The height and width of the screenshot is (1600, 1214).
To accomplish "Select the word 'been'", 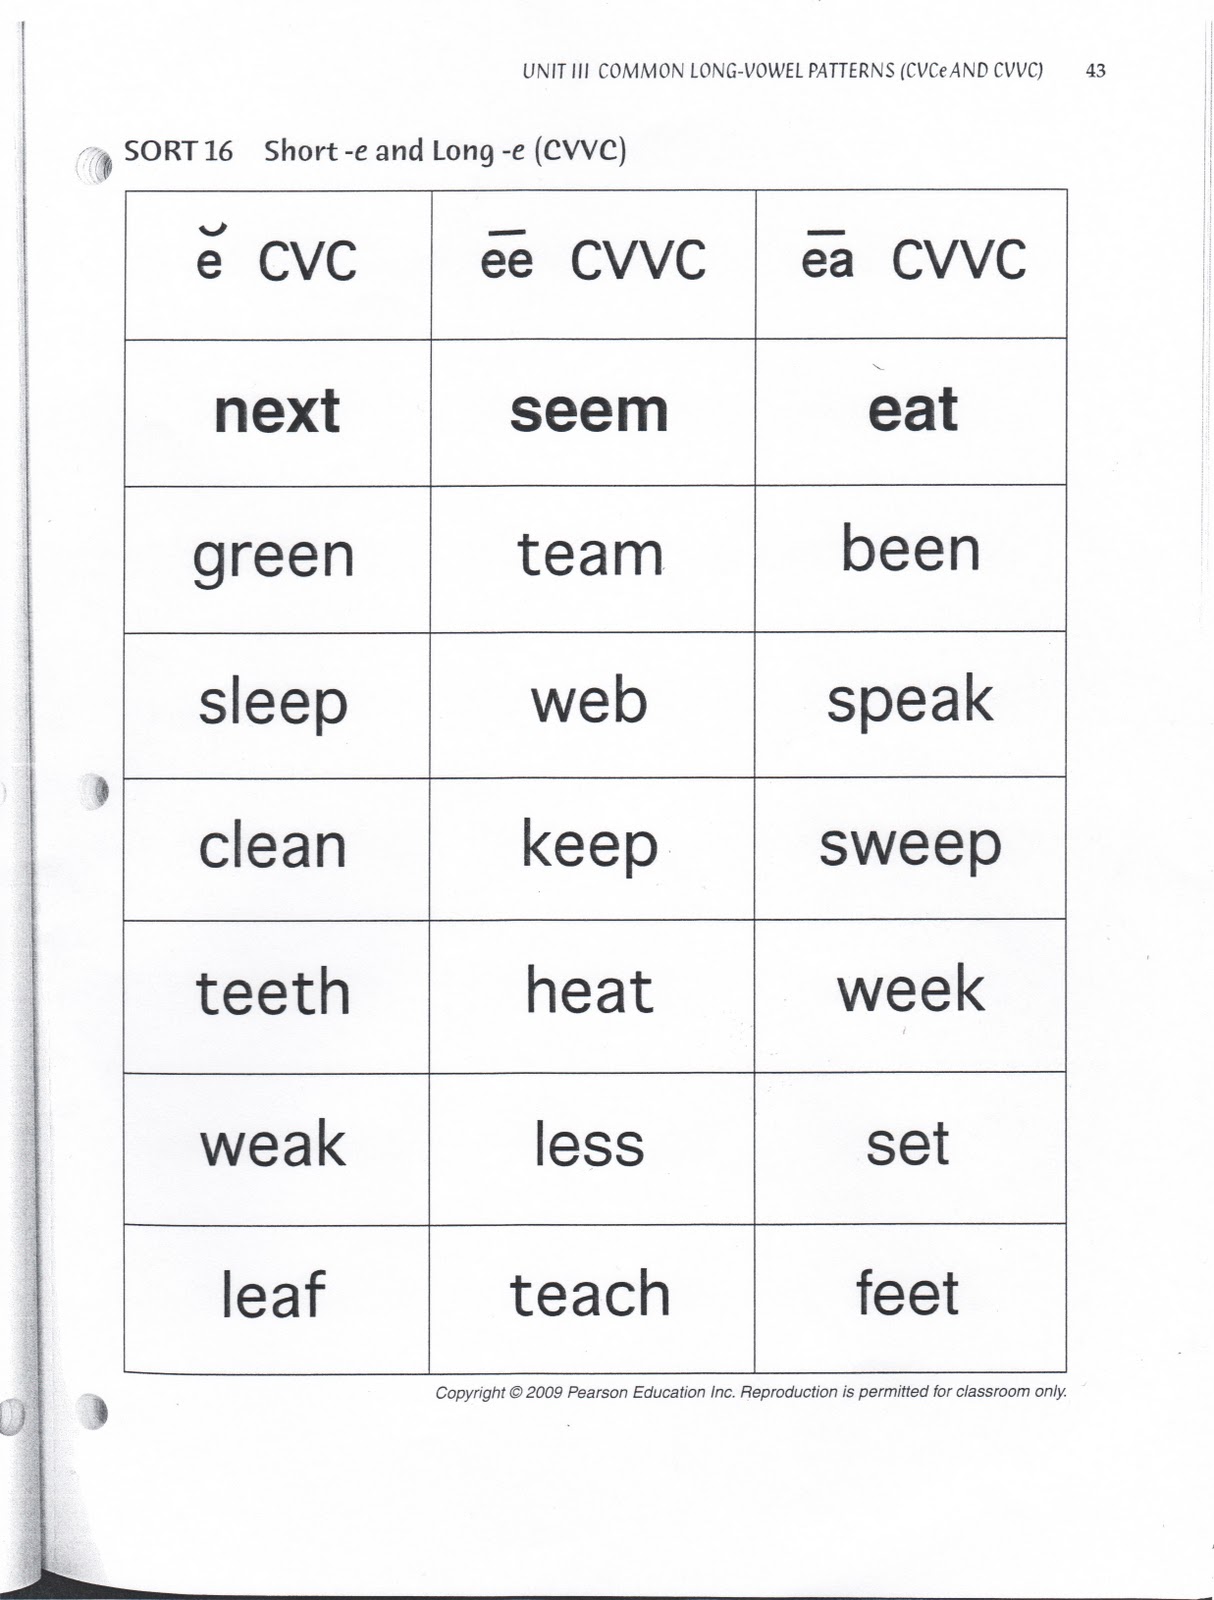I will point(910,549).
